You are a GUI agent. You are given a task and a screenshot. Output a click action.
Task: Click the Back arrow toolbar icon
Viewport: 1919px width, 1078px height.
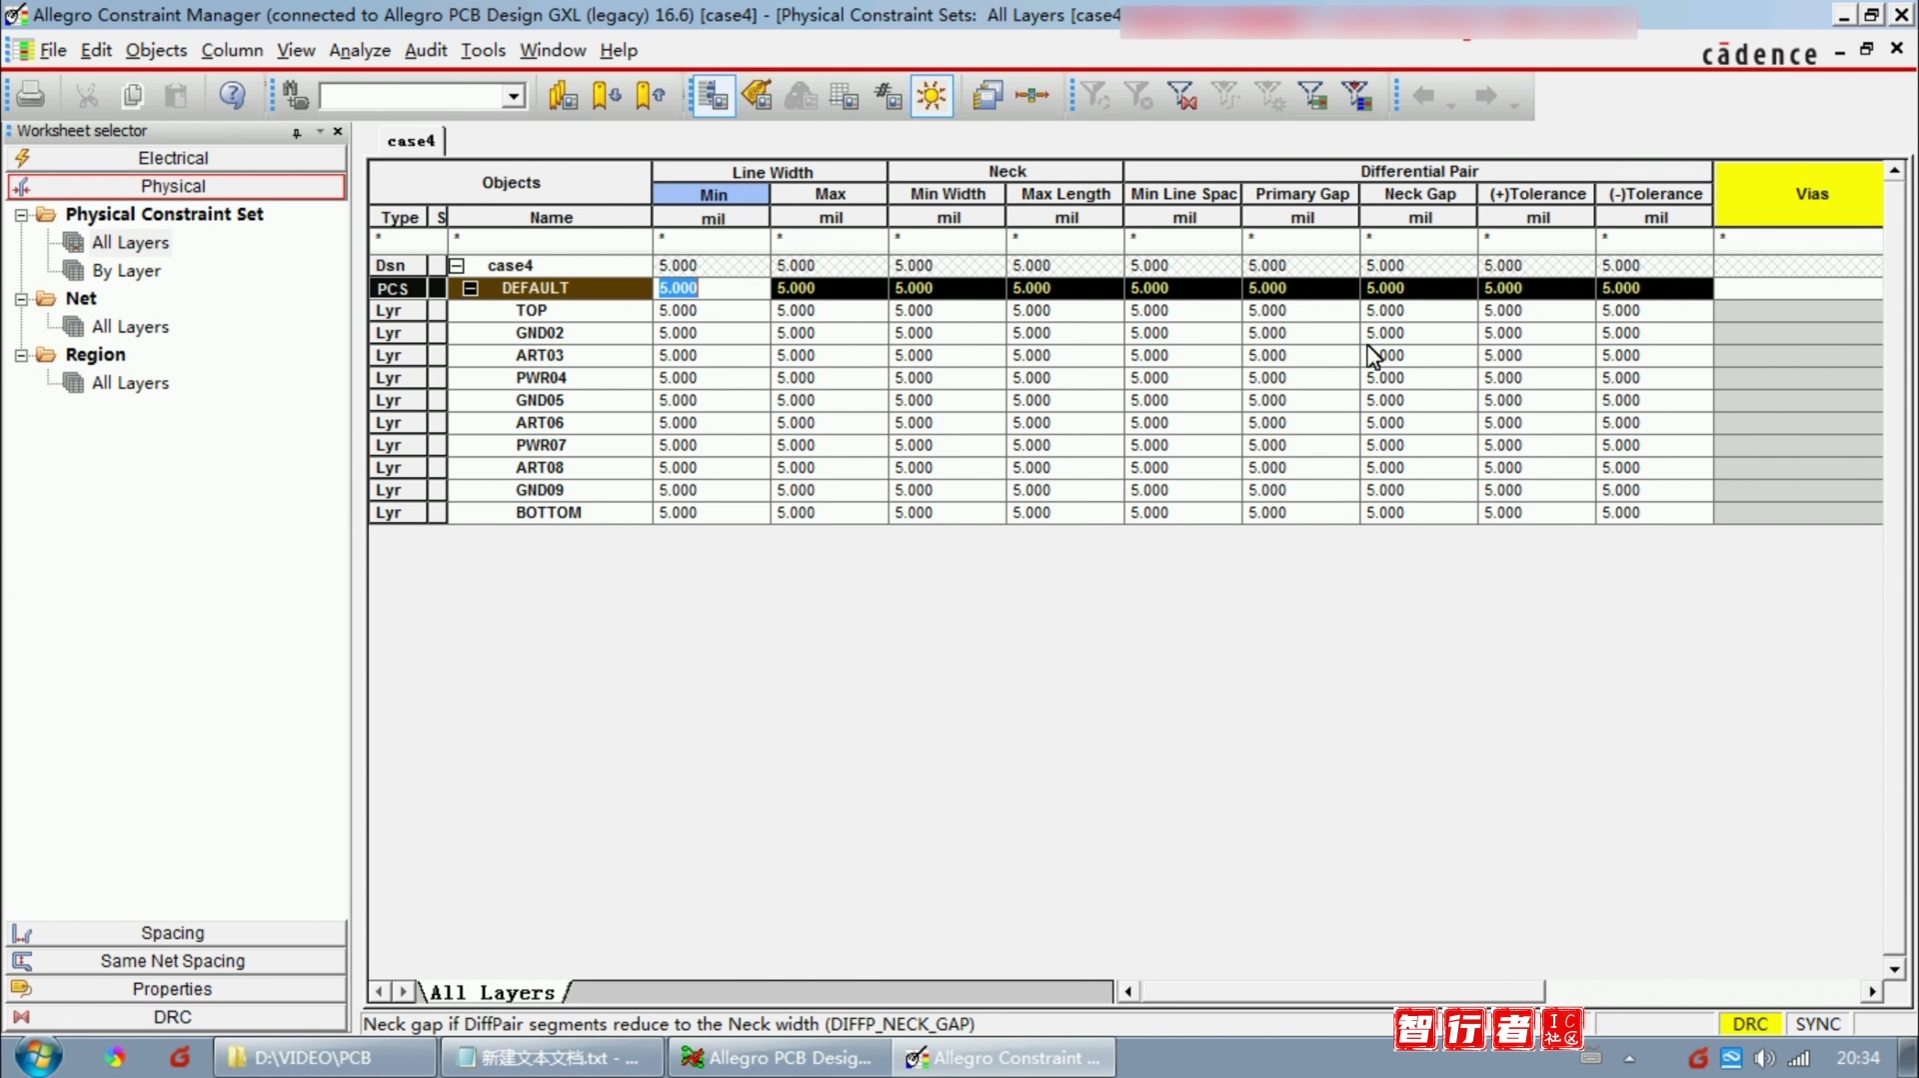tap(1424, 95)
